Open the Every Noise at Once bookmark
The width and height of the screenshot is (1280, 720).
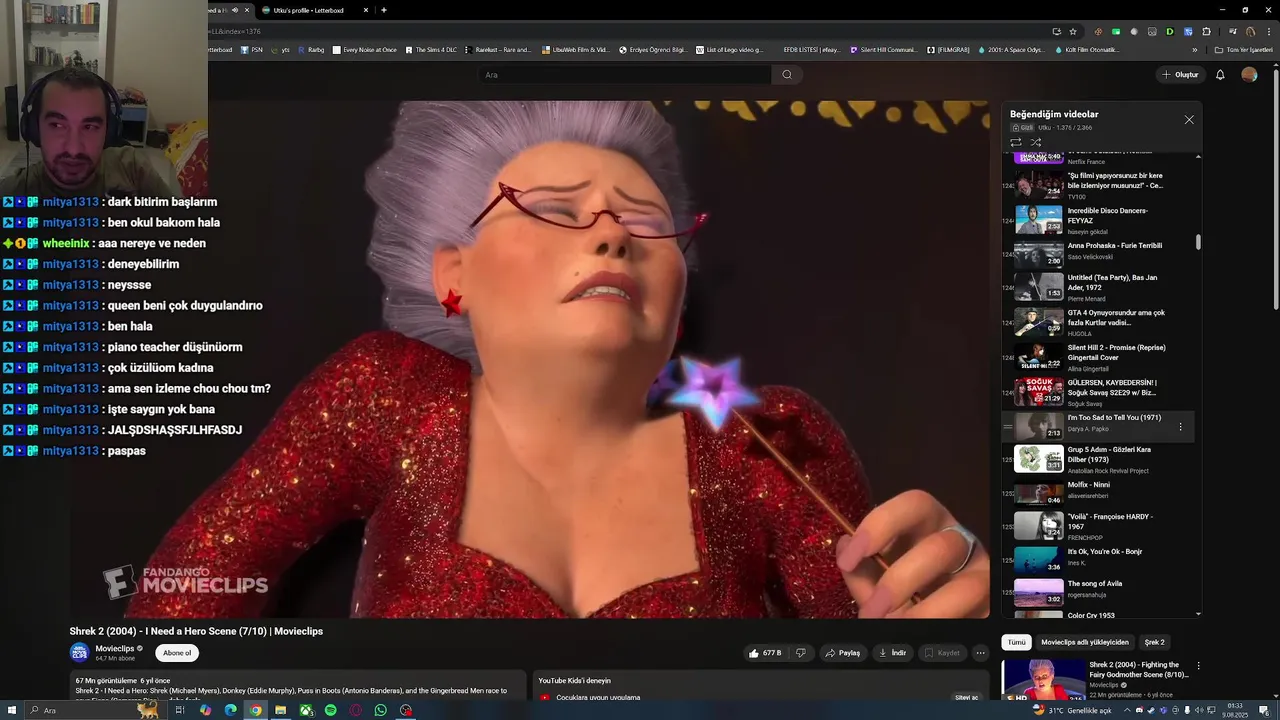(364, 49)
